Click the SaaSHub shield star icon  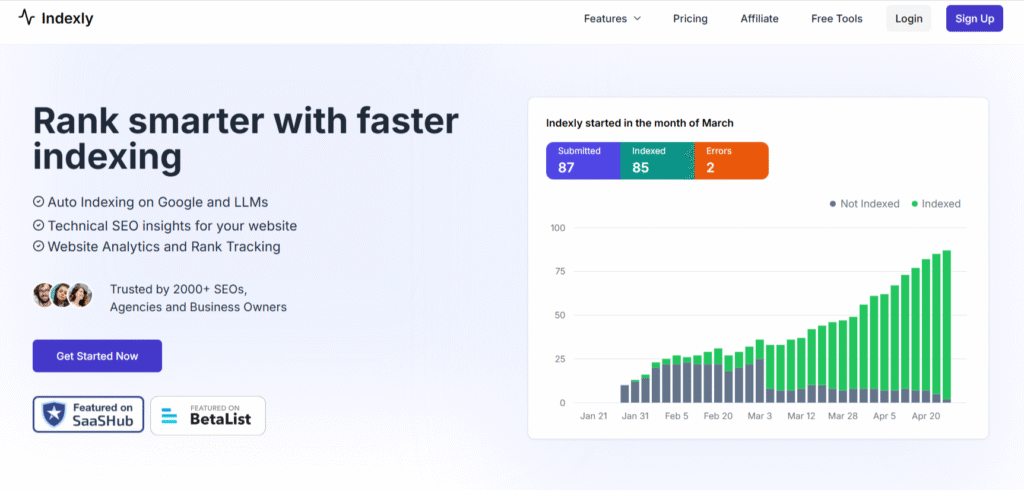[52, 415]
